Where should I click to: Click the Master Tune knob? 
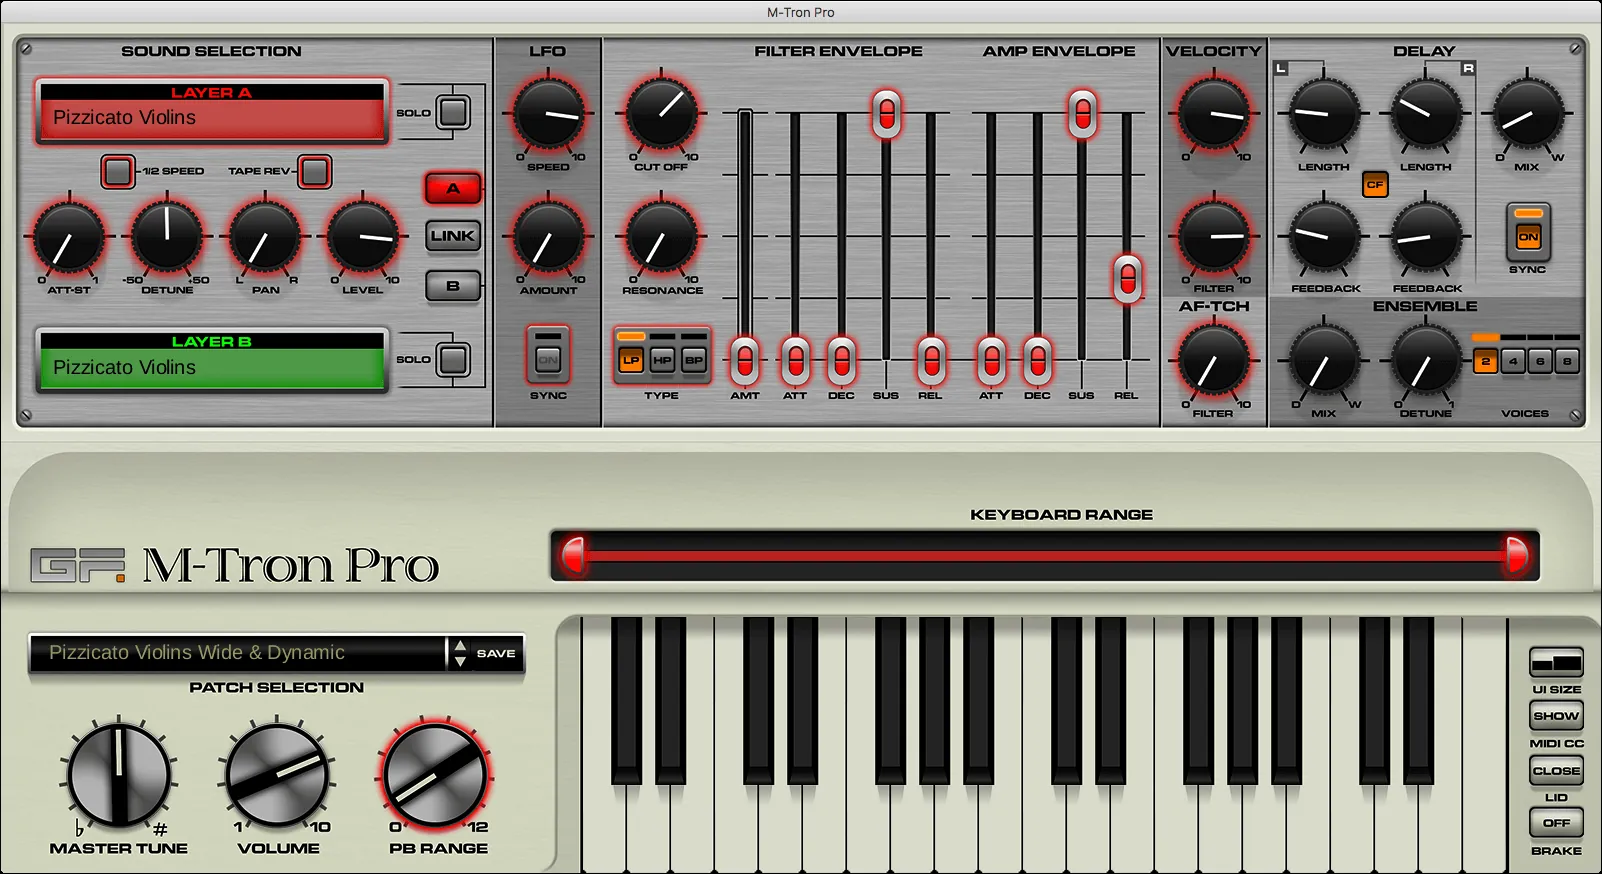(x=119, y=774)
